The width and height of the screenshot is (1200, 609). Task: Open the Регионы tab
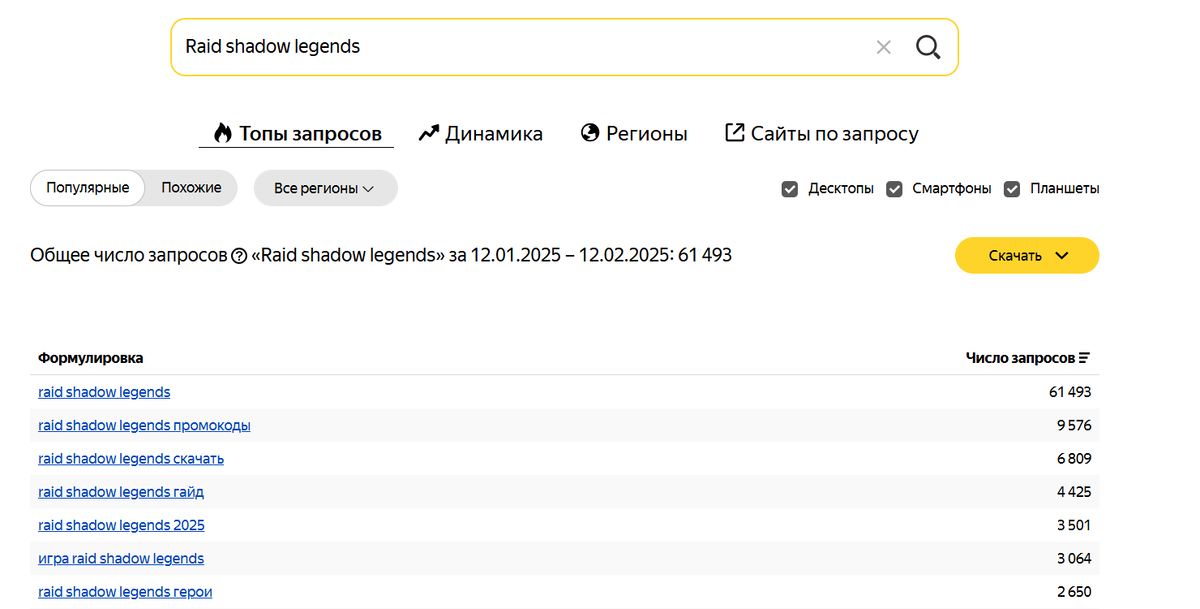click(634, 134)
